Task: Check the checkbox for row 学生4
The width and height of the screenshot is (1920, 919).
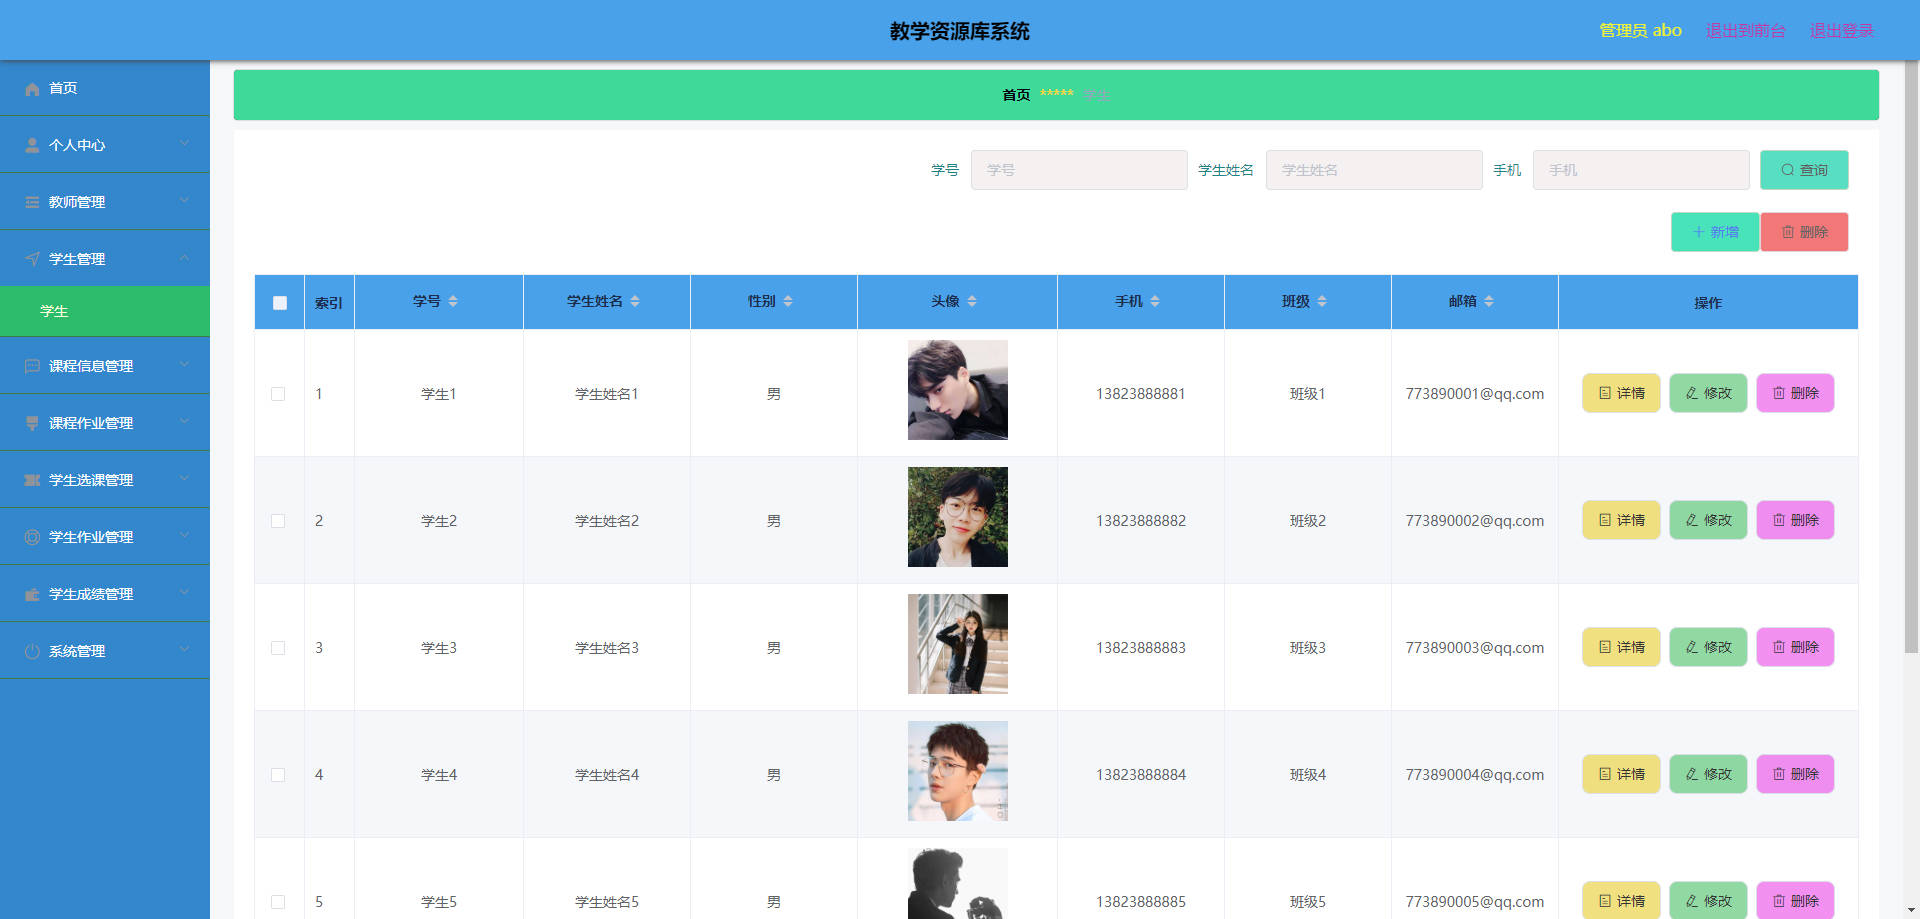Action: point(278,775)
